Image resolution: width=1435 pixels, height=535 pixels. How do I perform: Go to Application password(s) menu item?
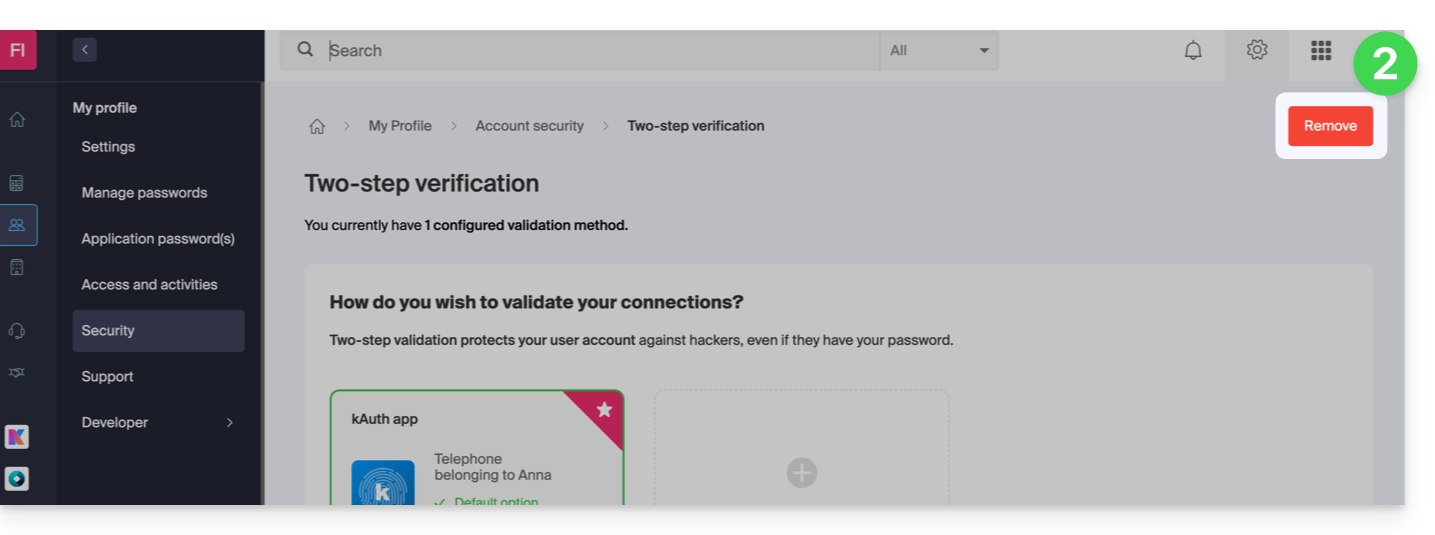[x=158, y=239]
